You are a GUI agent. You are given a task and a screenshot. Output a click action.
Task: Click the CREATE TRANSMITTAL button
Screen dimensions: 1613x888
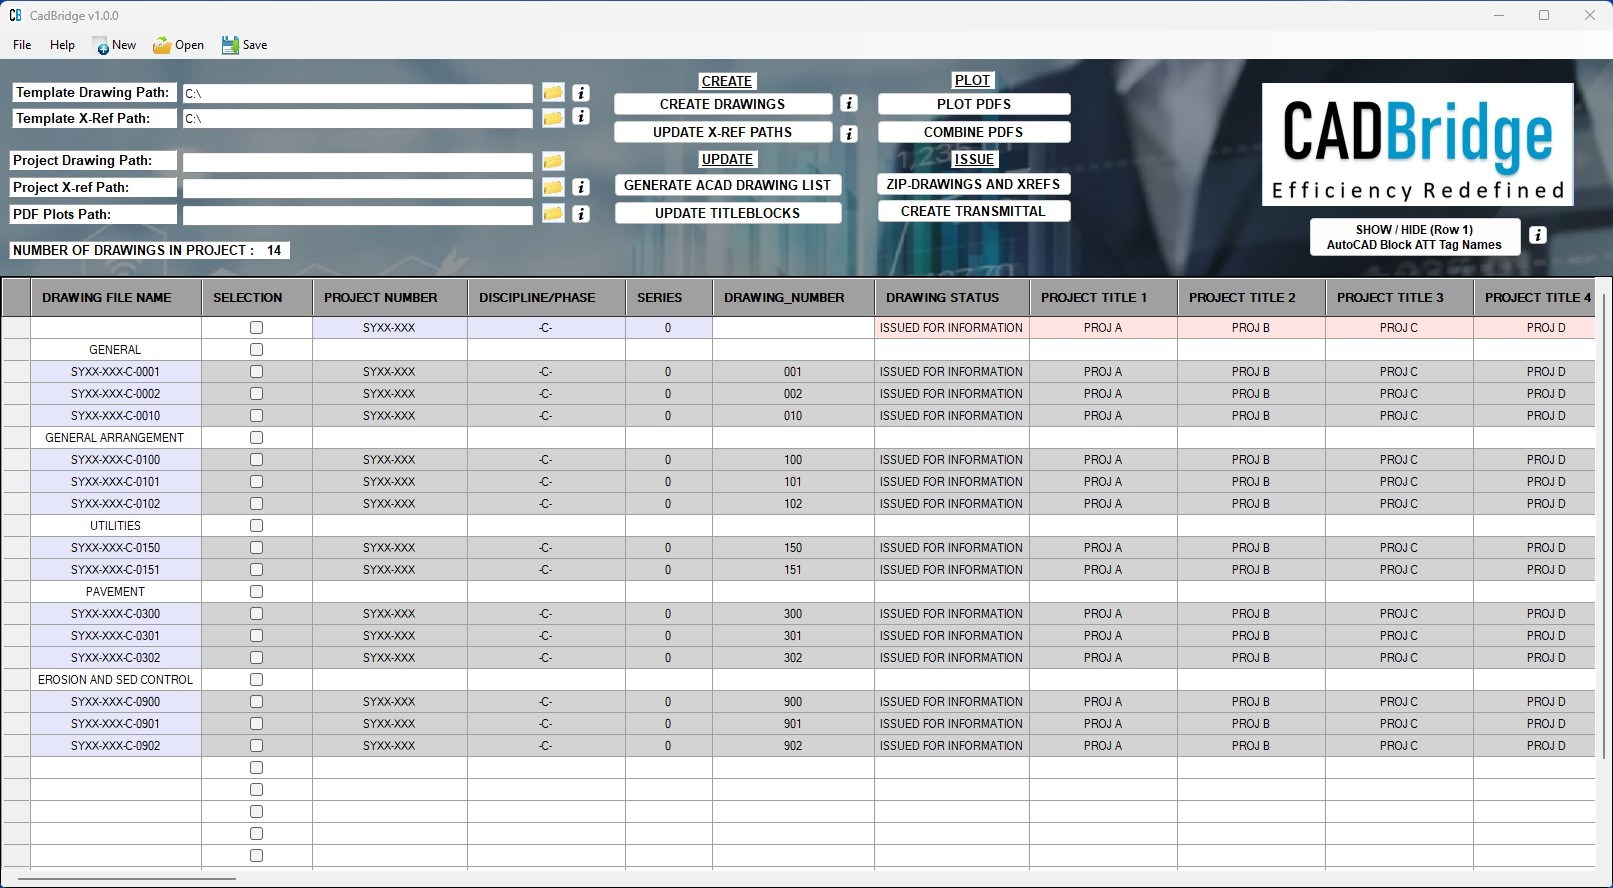point(974,211)
